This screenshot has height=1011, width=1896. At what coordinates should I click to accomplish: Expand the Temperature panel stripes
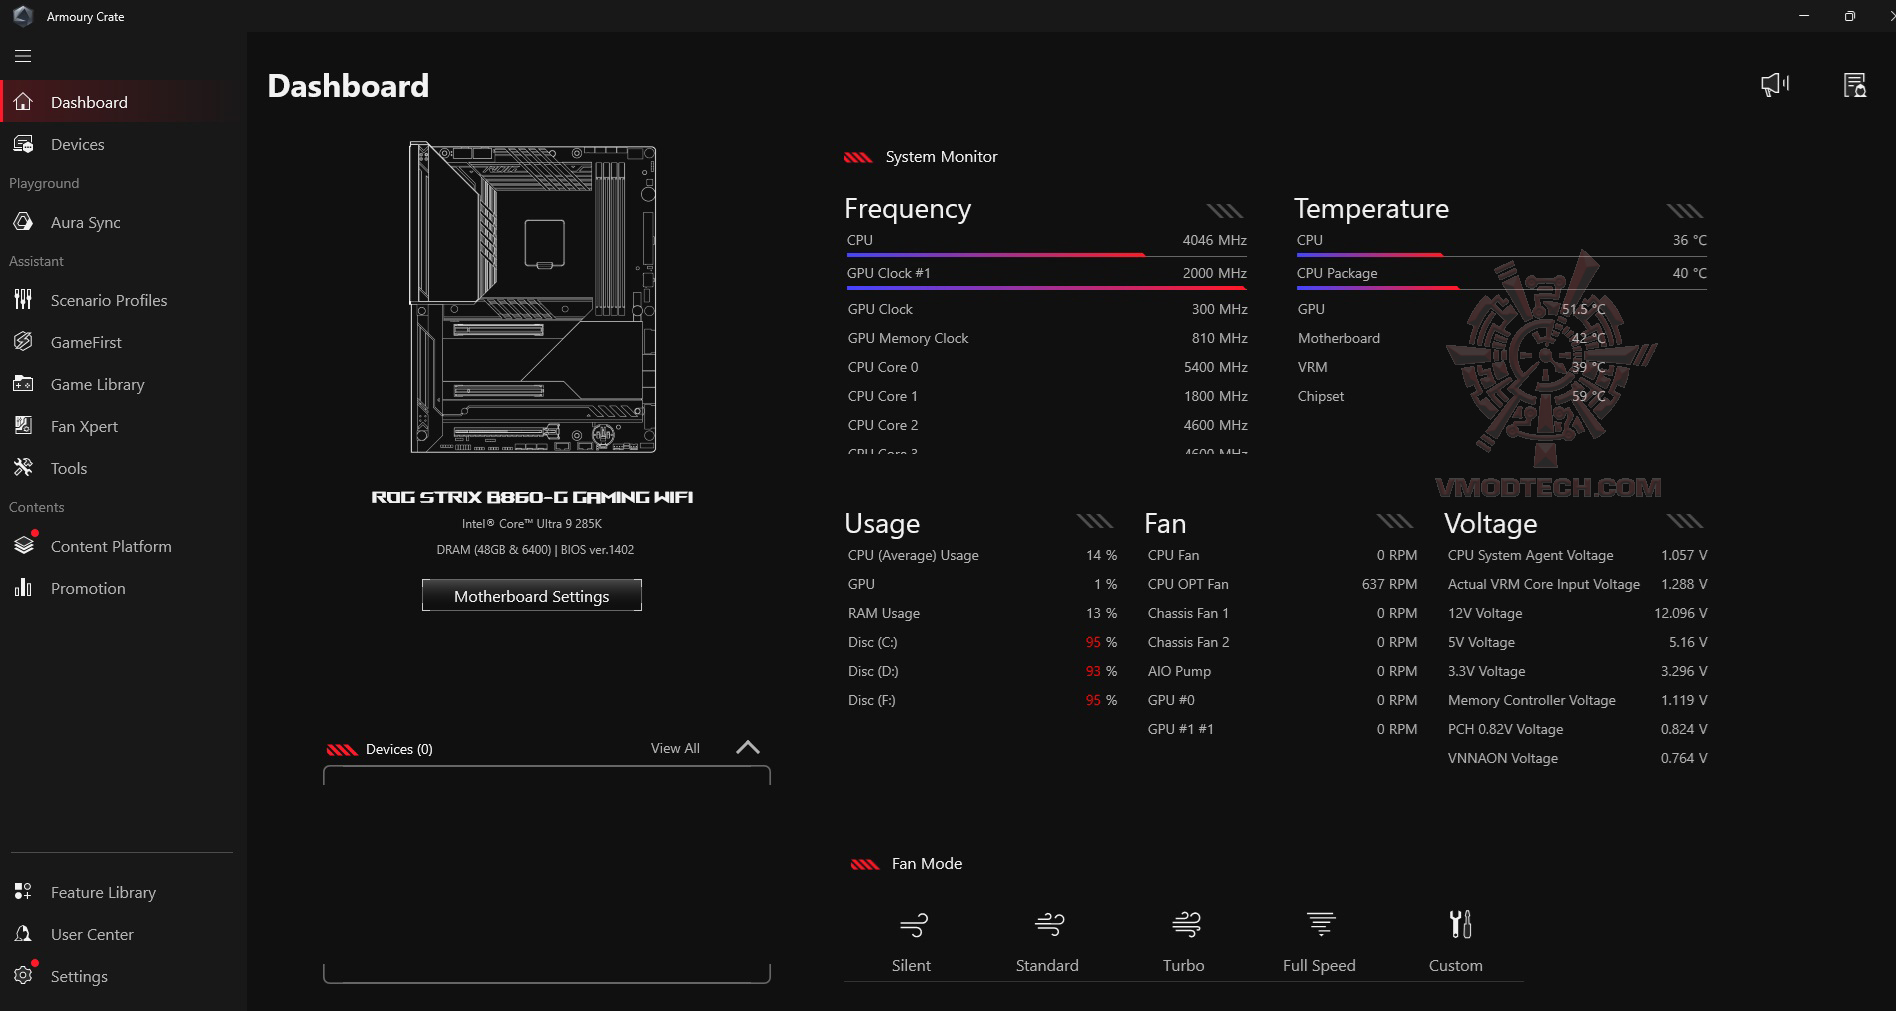1685,210
